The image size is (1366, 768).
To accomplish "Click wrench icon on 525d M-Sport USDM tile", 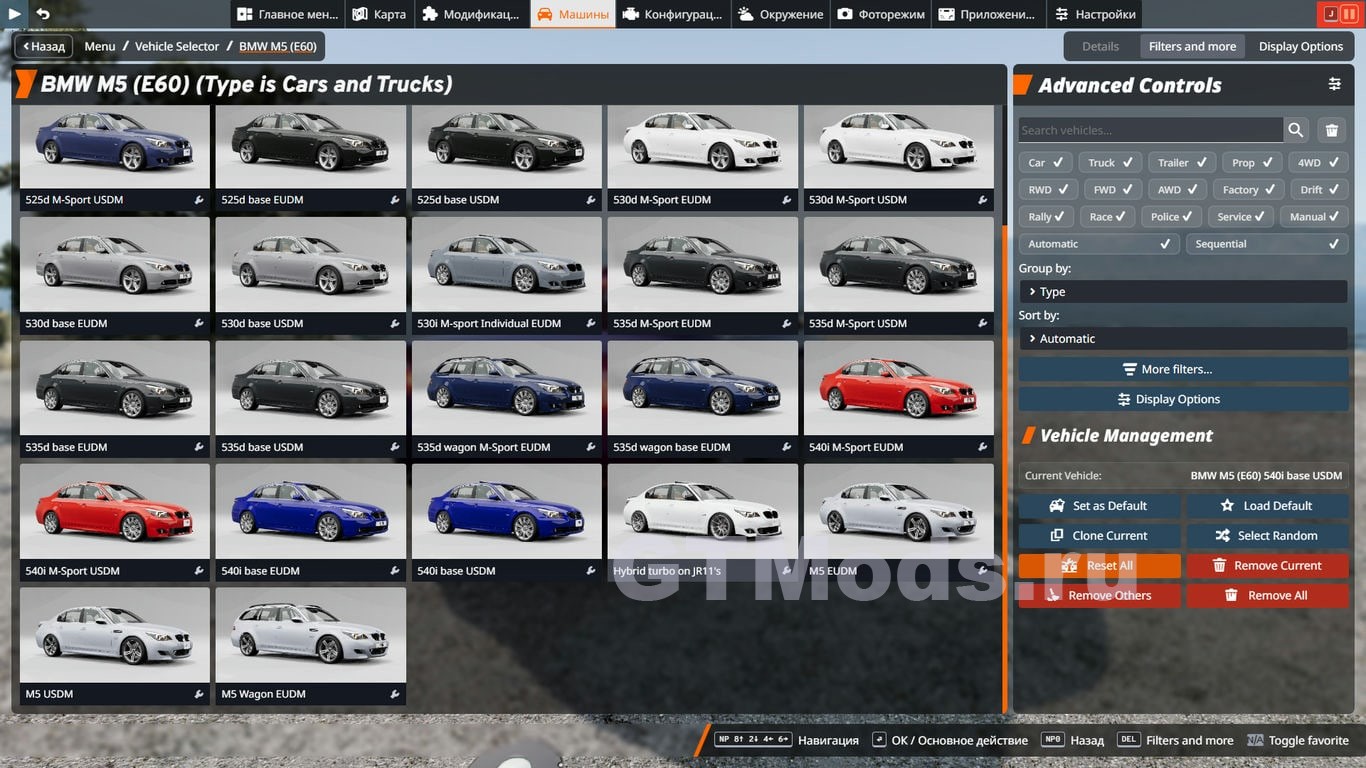I will [x=199, y=200].
